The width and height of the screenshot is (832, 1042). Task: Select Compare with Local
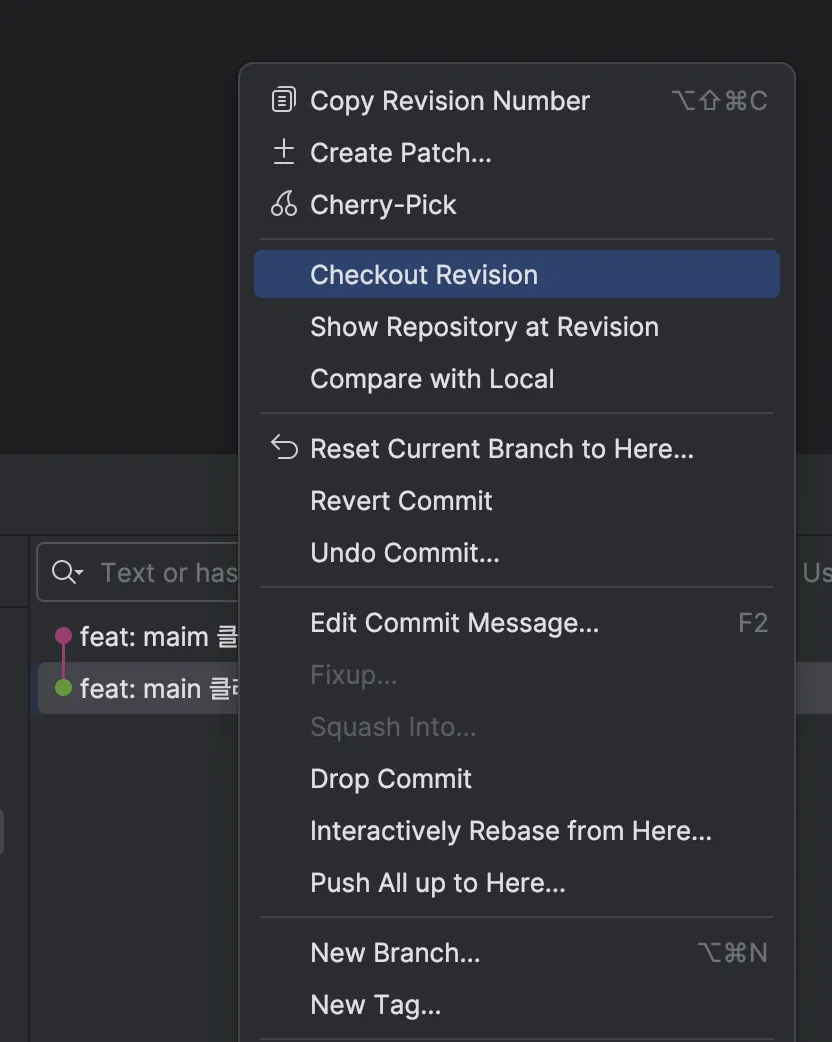coord(432,379)
